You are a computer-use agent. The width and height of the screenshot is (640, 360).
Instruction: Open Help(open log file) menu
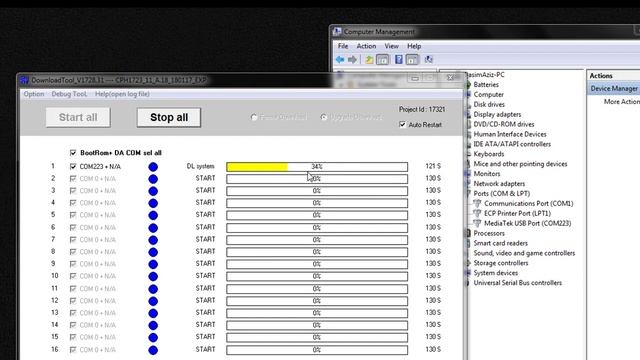[x=122, y=94]
